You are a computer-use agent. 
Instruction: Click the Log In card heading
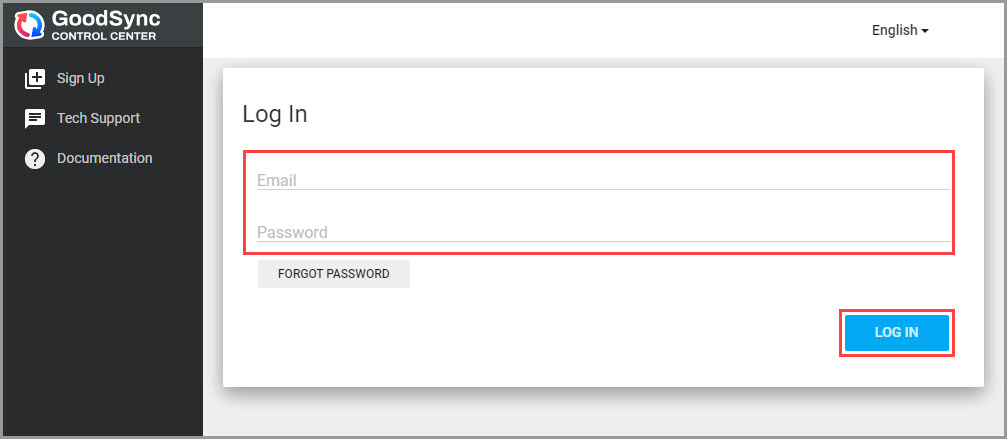tap(275, 114)
